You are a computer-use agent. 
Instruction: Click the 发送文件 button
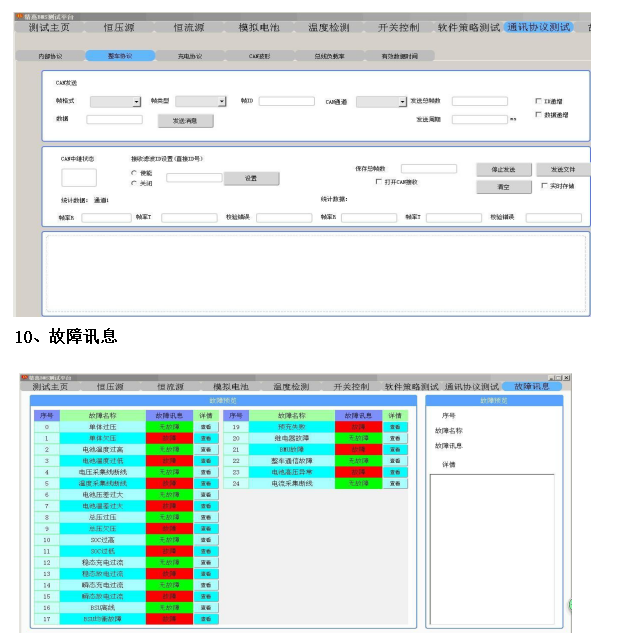562,170
